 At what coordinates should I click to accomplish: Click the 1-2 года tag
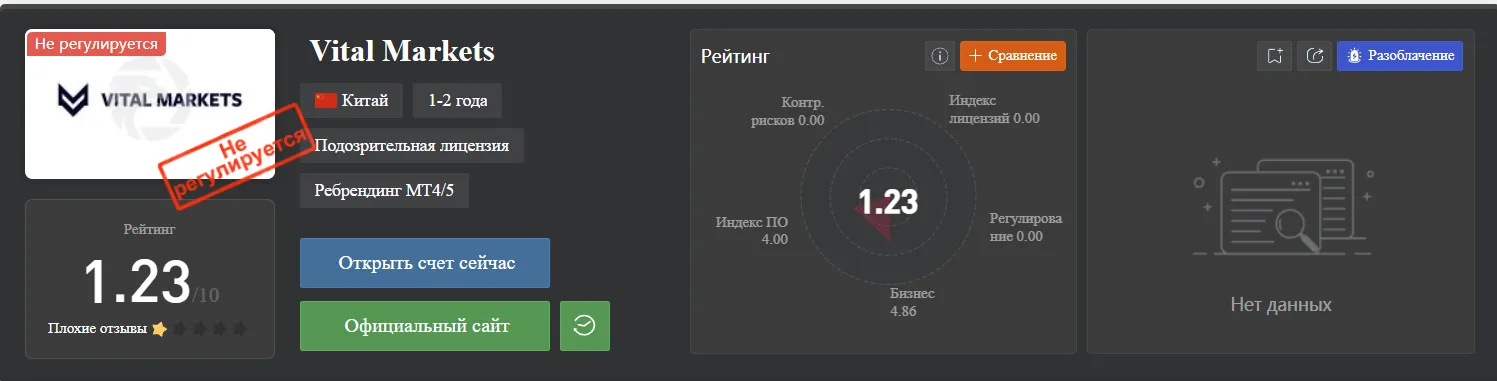pos(457,100)
